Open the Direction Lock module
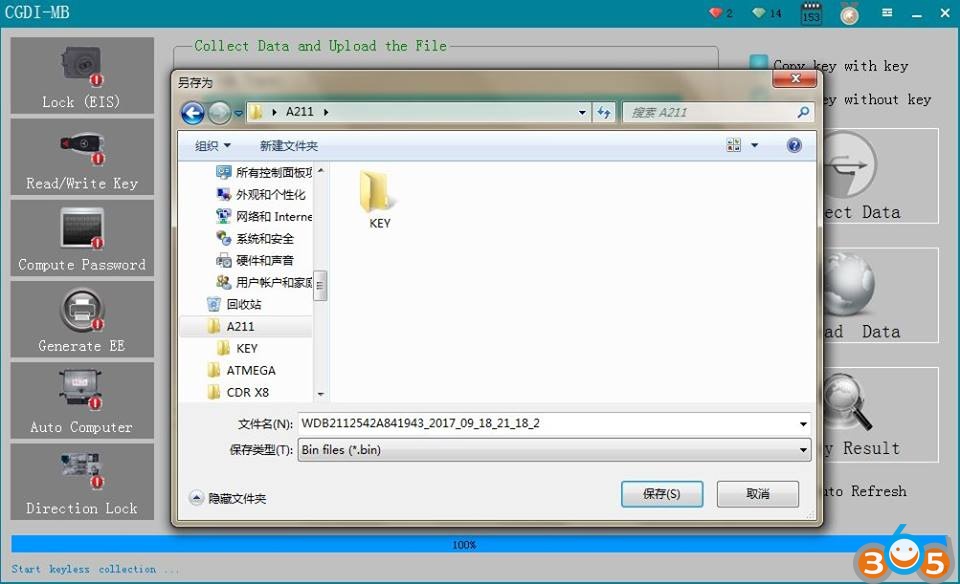The image size is (960, 584). coord(81,481)
